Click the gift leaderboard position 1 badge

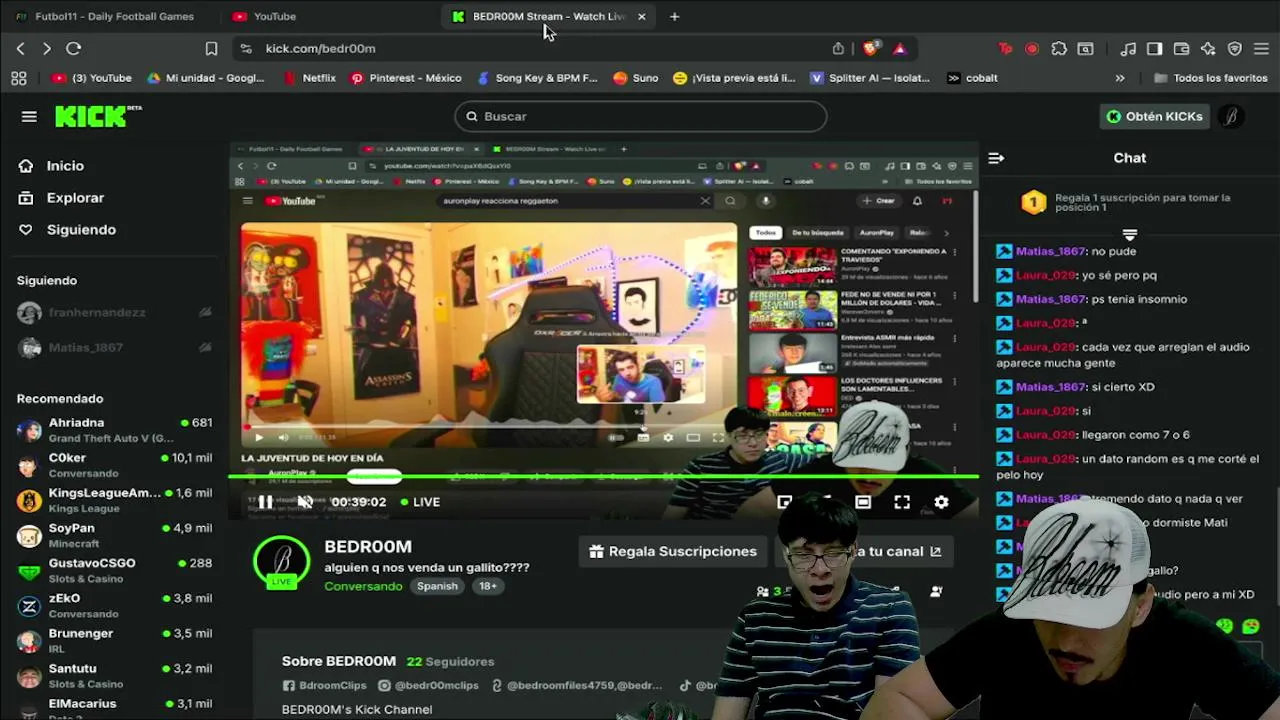[1033, 203]
